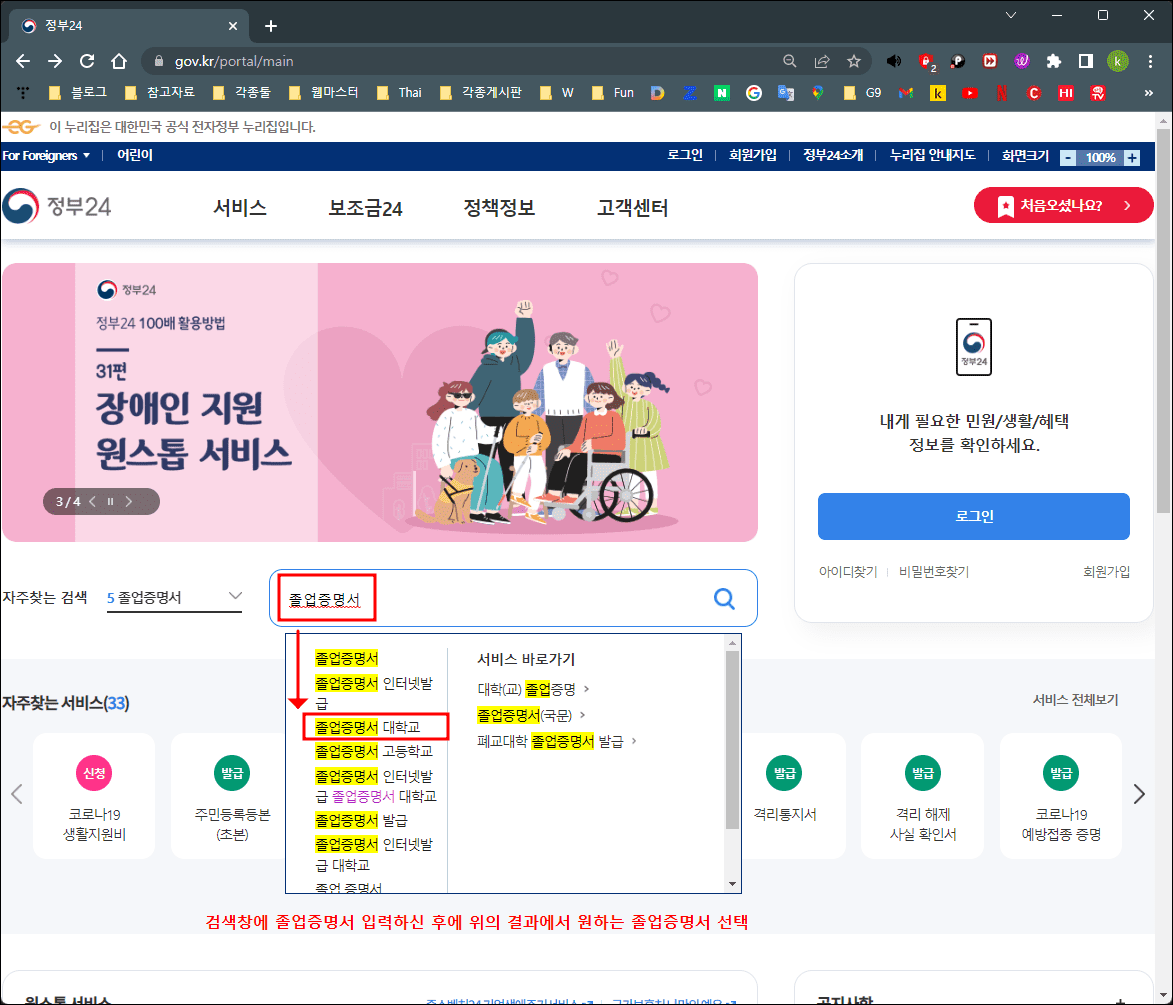The width and height of the screenshot is (1173, 1005).
Task: Click + to increase 화면크기 zoom
Action: [1131, 156]
